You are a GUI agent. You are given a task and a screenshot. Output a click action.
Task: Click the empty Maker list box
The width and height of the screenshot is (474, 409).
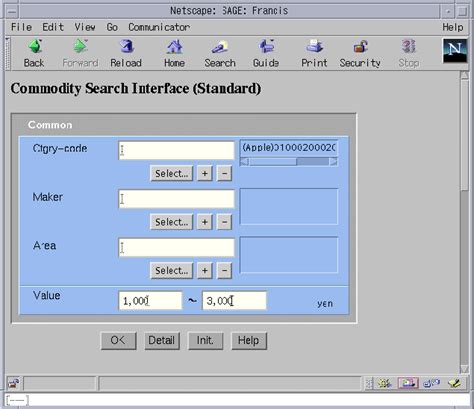pos(289,207)
